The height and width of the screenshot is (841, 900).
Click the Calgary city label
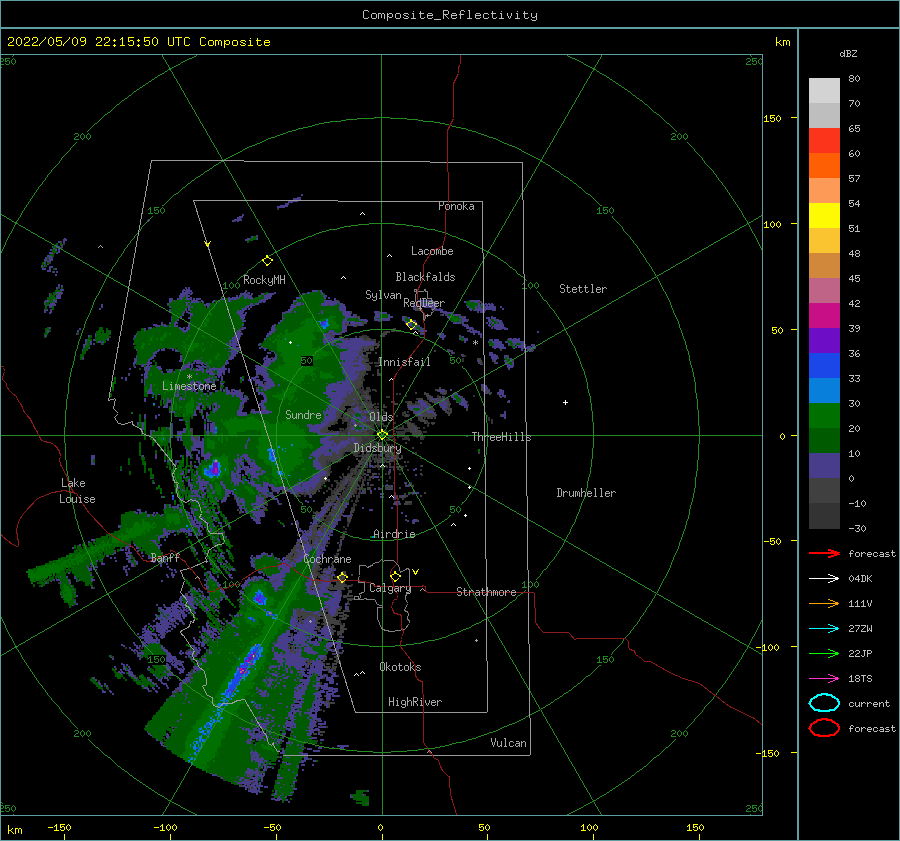(x=390, y=588)
